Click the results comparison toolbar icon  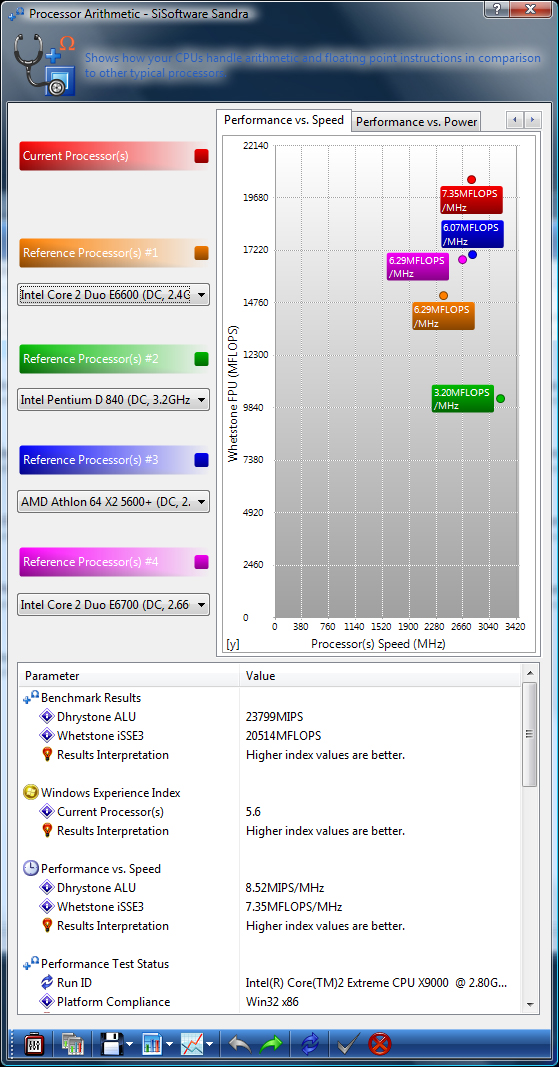pos(71,1043)
